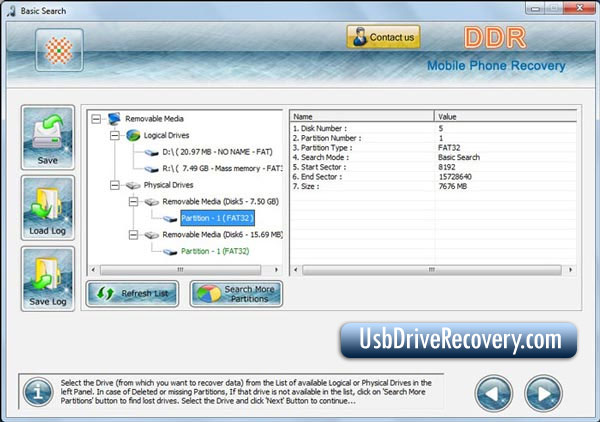600x422 pixels.
Task: Select the D:\ 20.97 MB NO NAME drive
Action: click(x=217, y=152)
